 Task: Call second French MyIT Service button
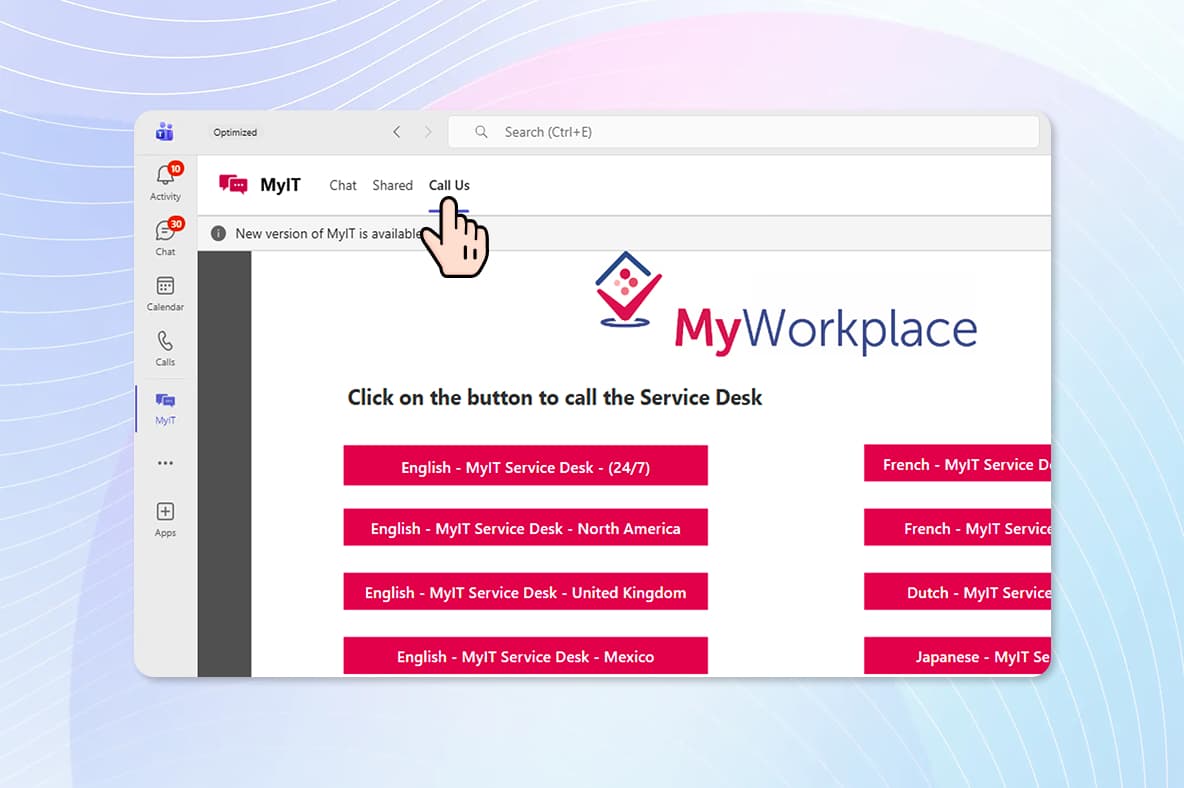point(957,528)
